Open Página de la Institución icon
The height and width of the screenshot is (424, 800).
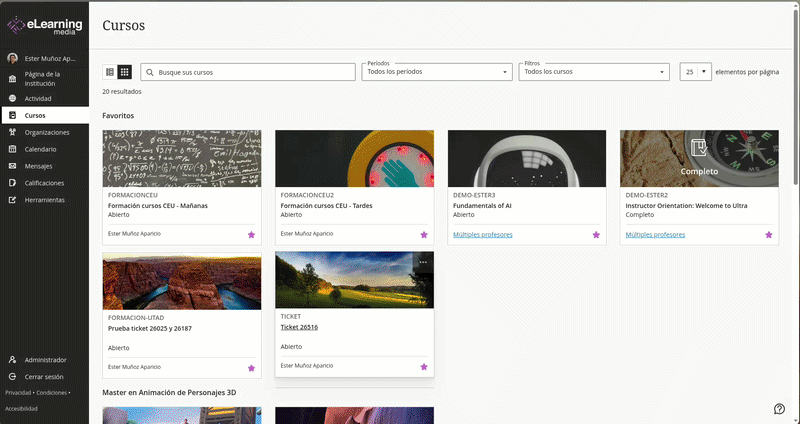(x=13, y=79)
